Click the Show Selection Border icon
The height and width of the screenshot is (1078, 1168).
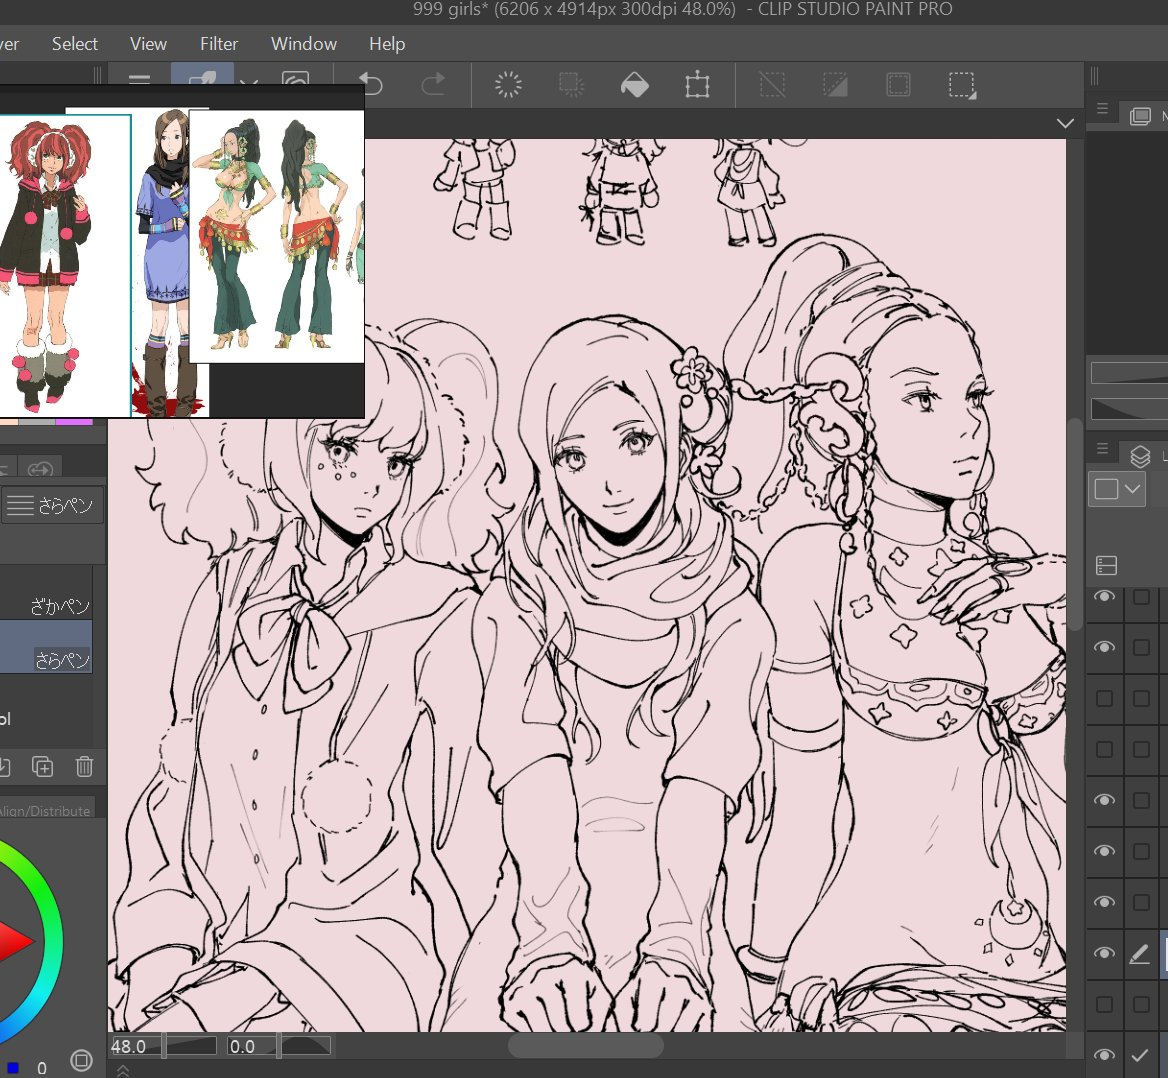pyautogui.click(x=898, y=84)
